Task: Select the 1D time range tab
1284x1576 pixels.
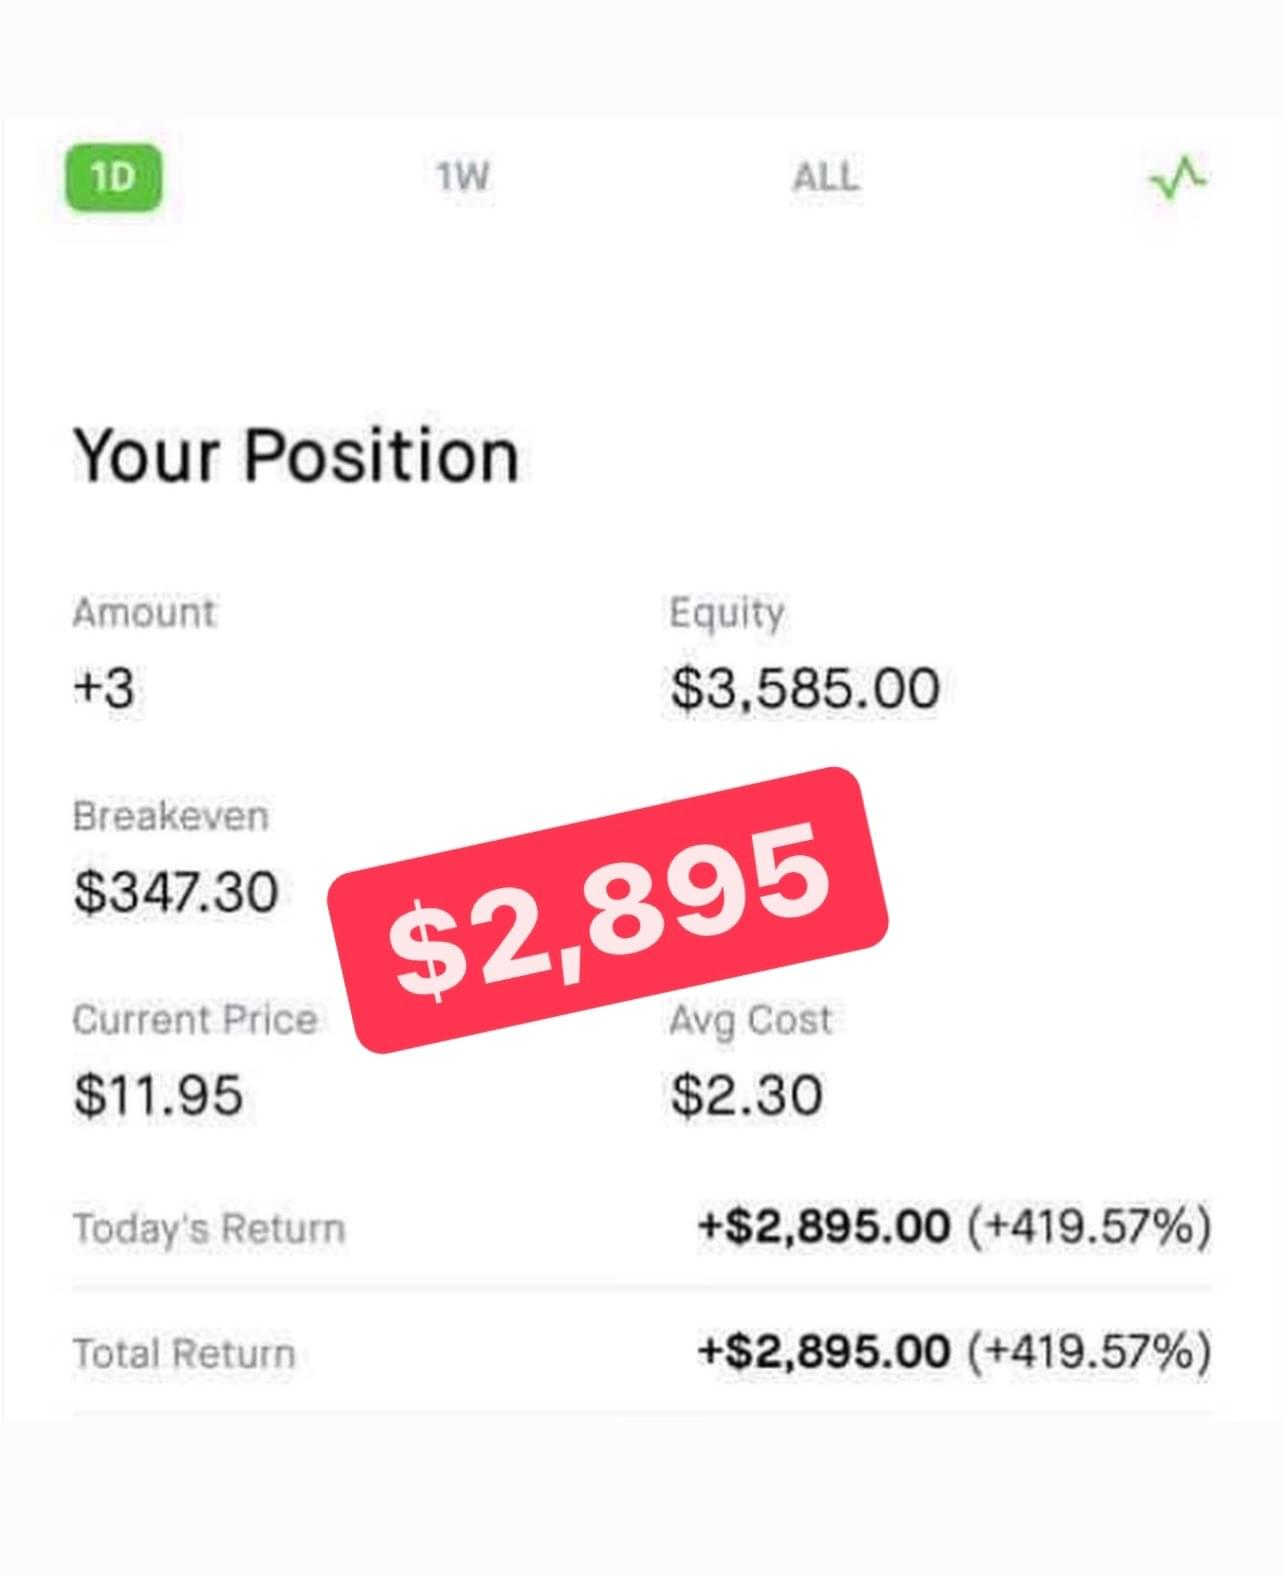Action: coord(113,179)
